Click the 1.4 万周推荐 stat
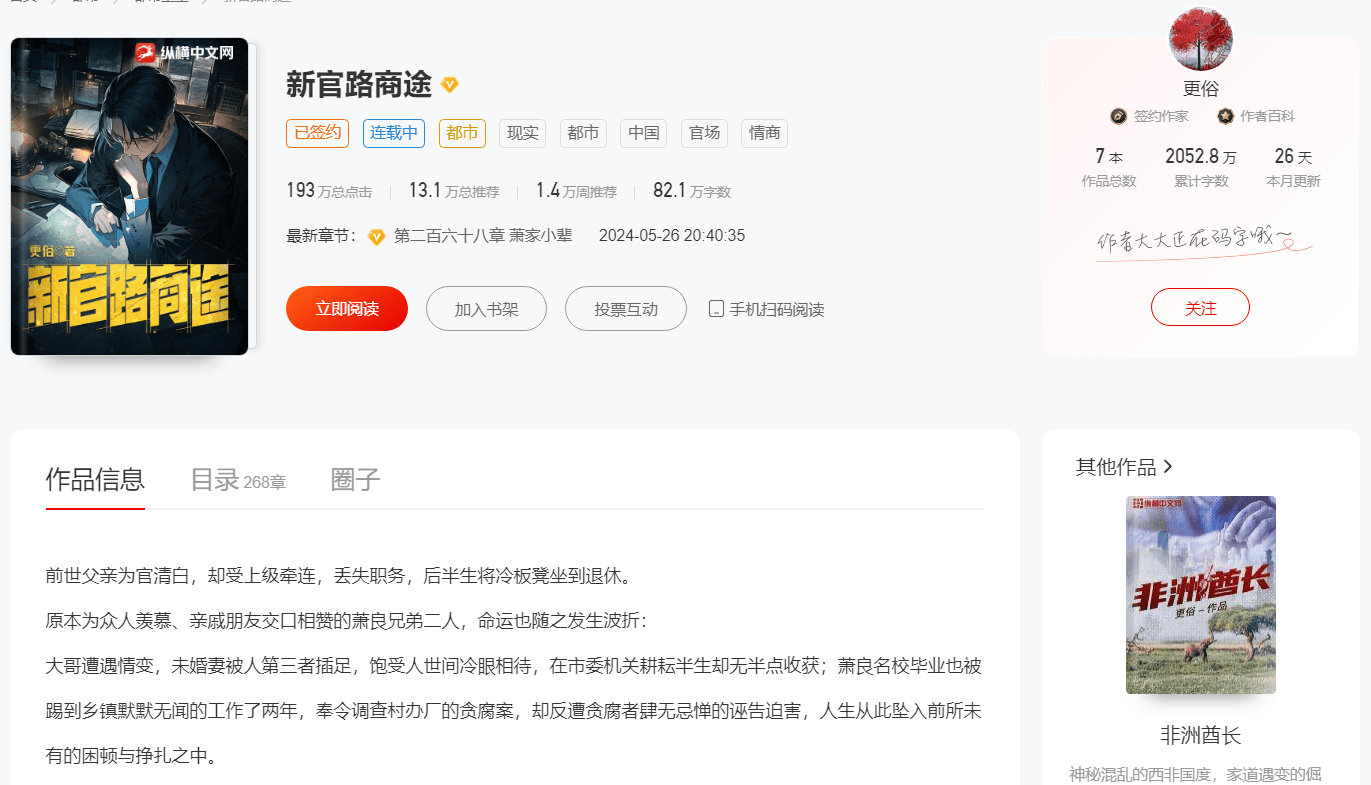This screenshot has width=1371, height=785. [x=576, y=191]
